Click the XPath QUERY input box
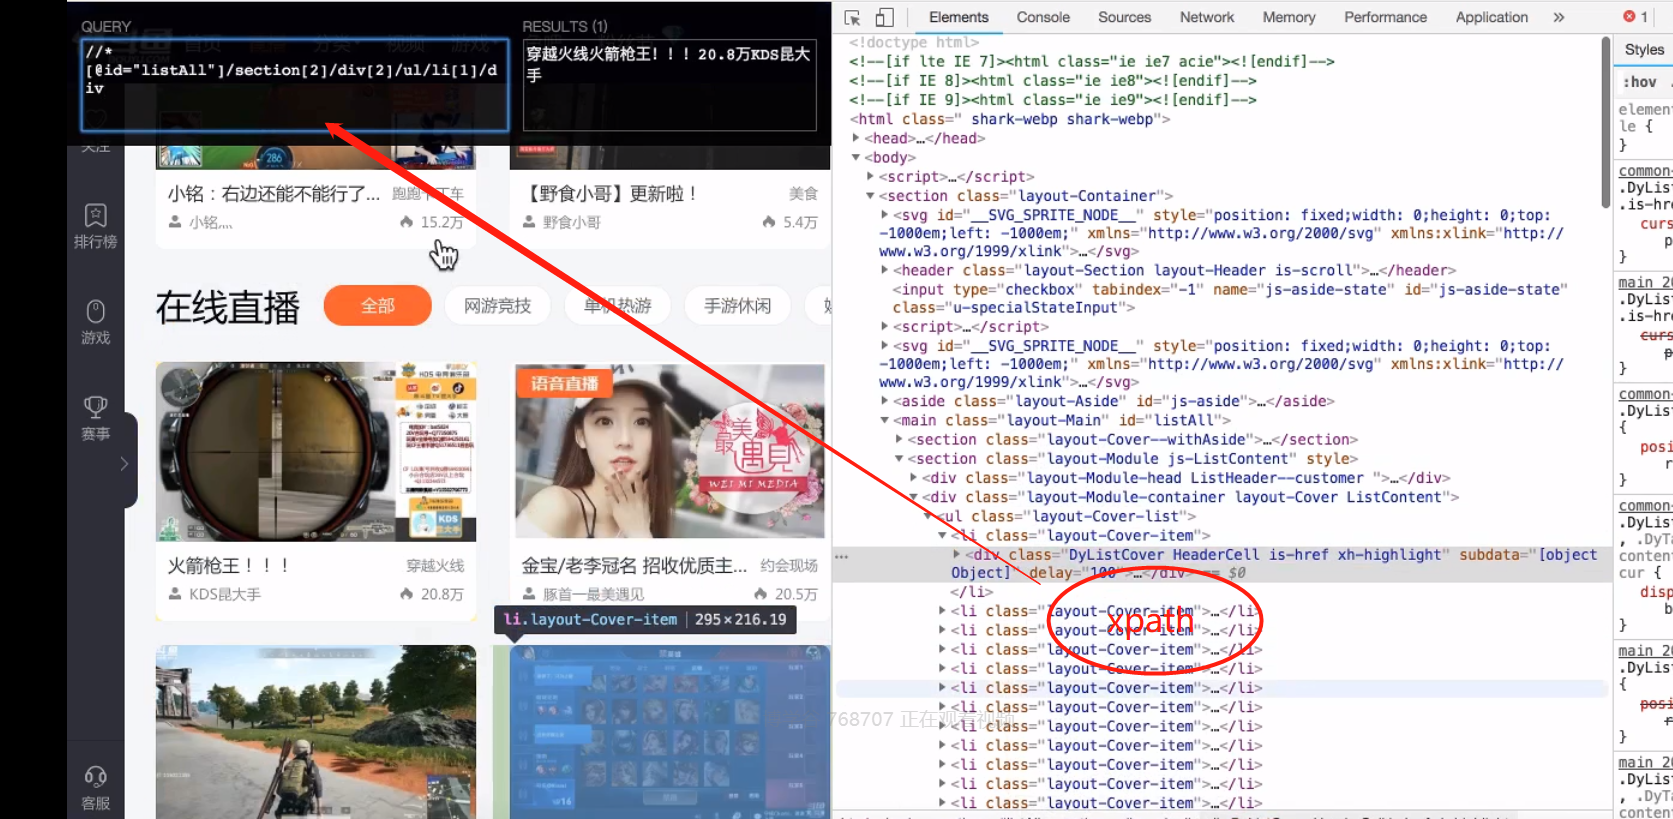This screenshot has height=819, width=1673. [295, 85]
